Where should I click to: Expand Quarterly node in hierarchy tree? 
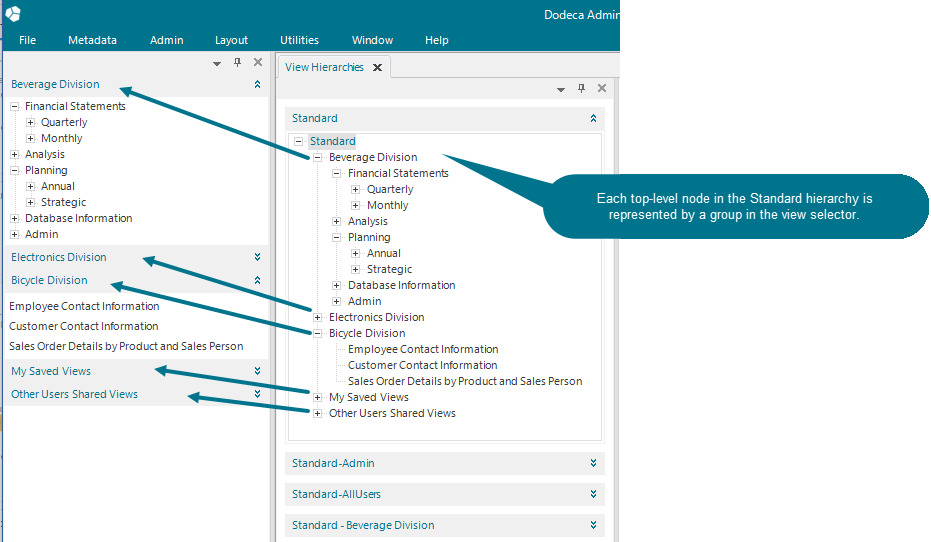pos(356,190)
